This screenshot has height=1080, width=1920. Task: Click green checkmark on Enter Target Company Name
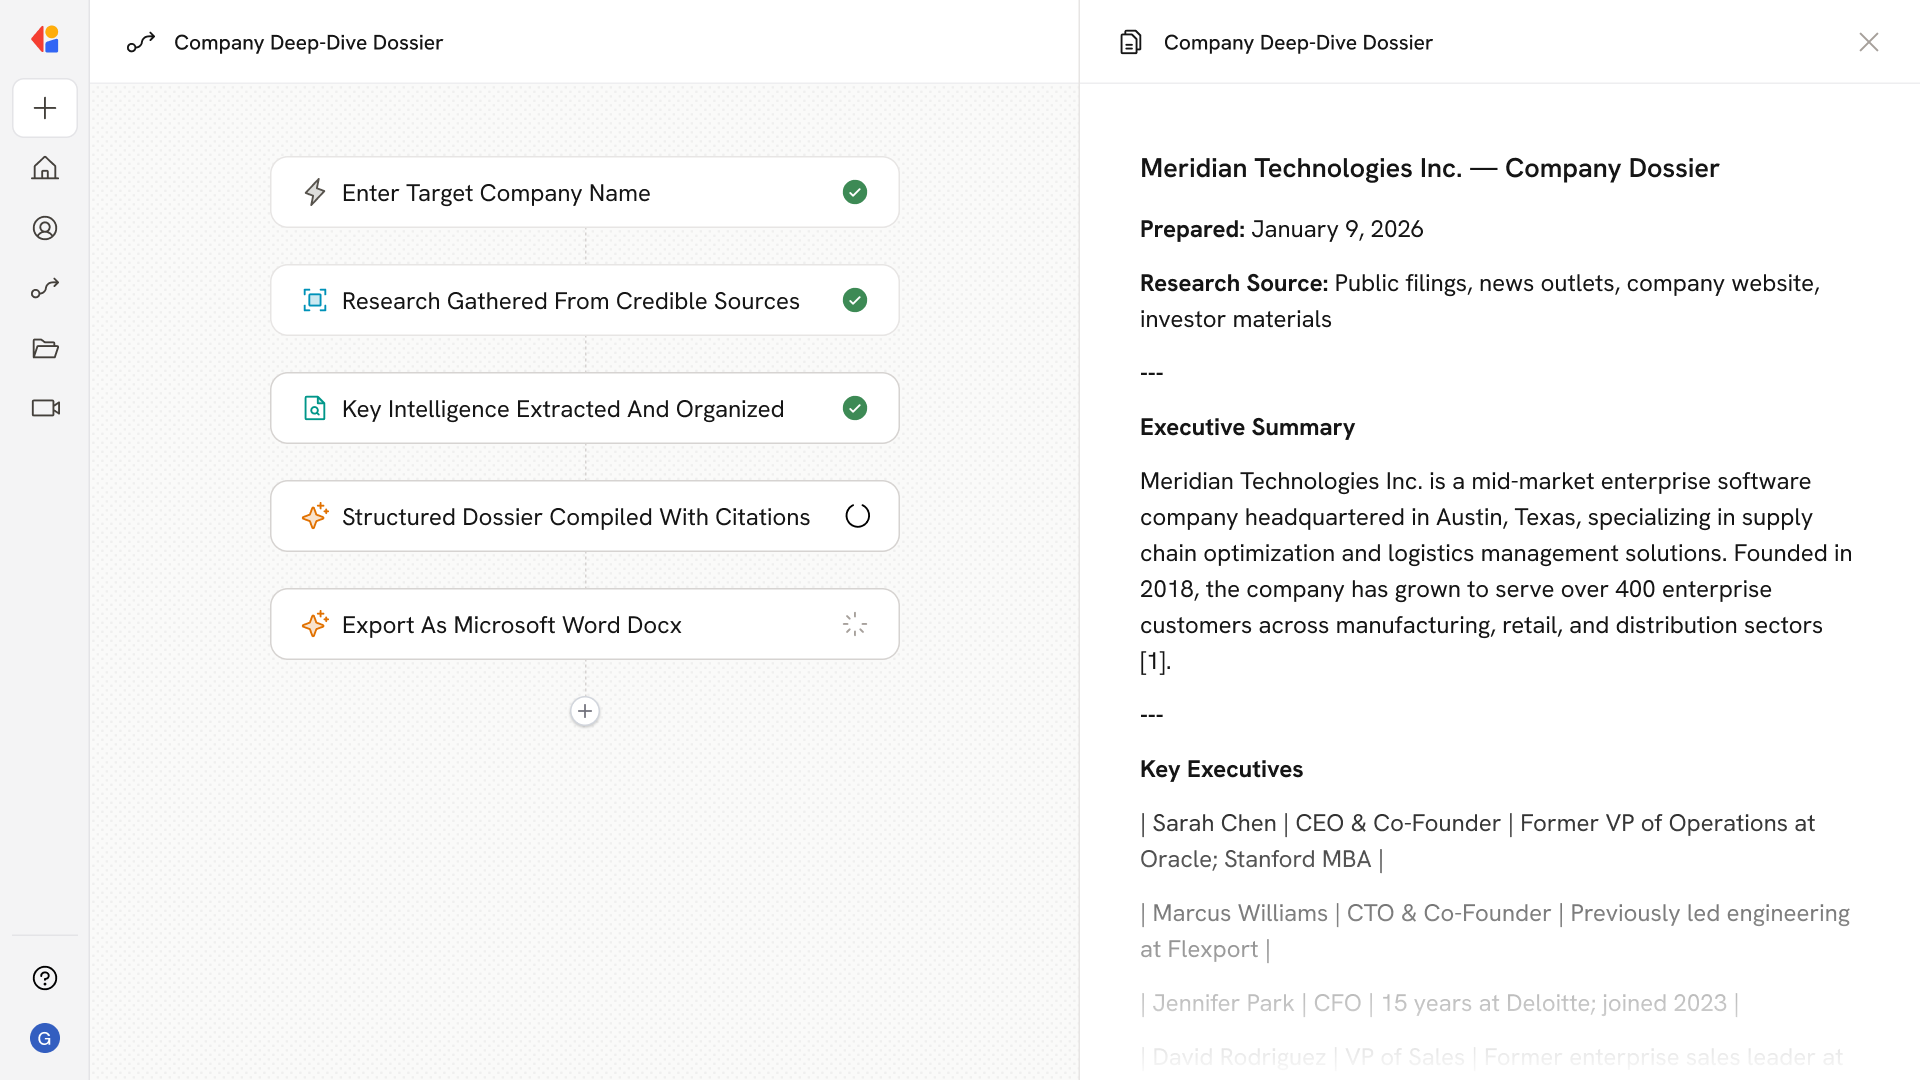click(854, 192)
